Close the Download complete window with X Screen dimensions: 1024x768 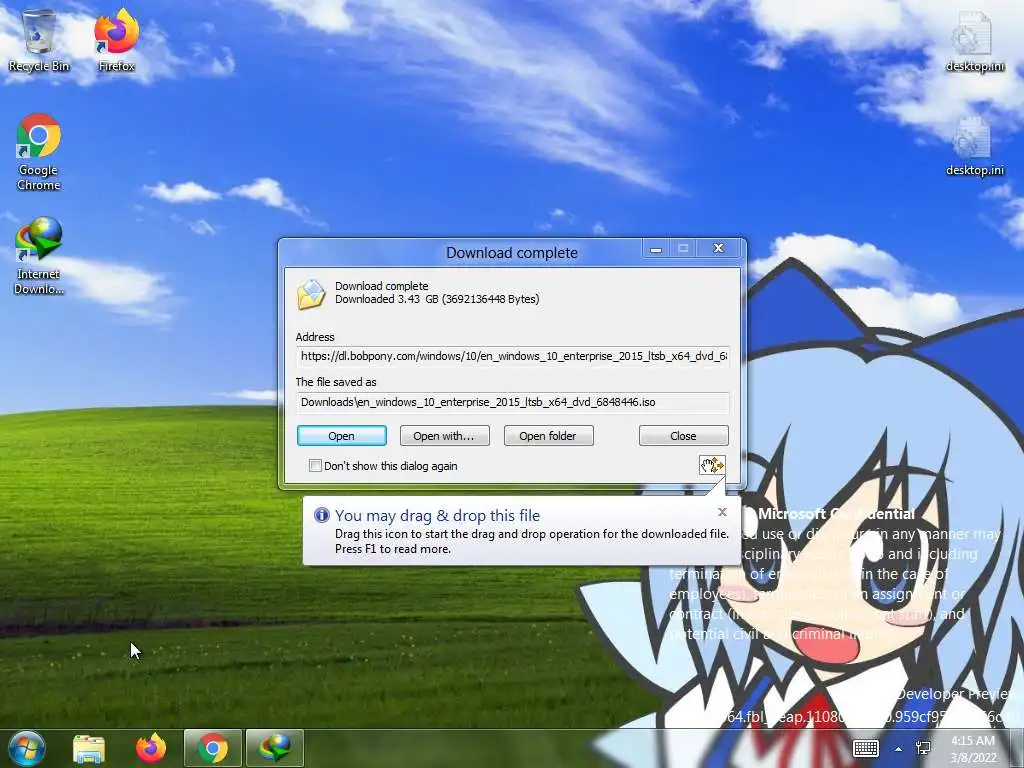719,248
